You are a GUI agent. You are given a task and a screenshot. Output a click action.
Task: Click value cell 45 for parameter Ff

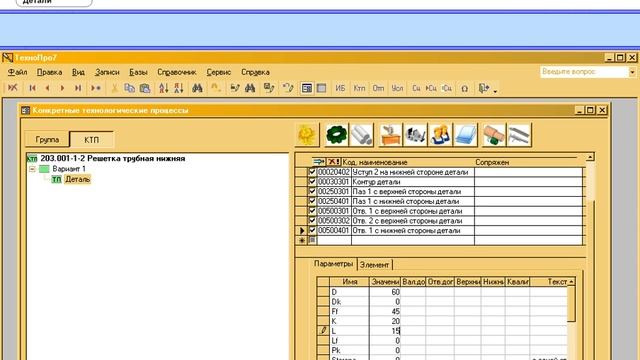click(x=385, y=311)
